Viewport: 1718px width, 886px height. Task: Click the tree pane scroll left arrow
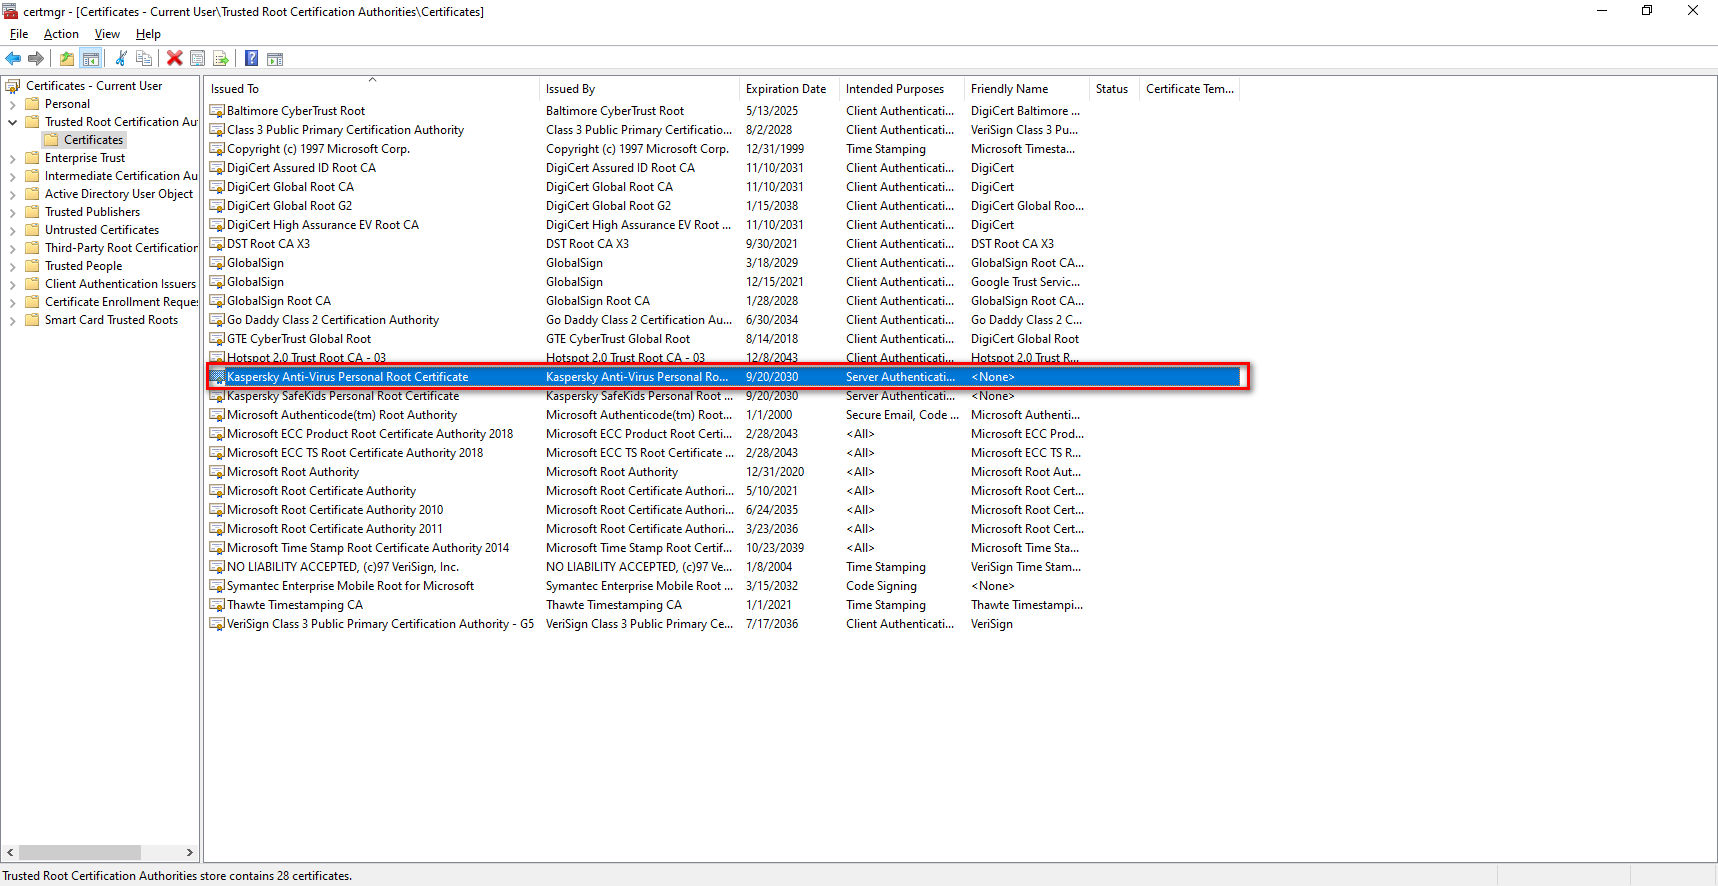(x=10, y=853)
